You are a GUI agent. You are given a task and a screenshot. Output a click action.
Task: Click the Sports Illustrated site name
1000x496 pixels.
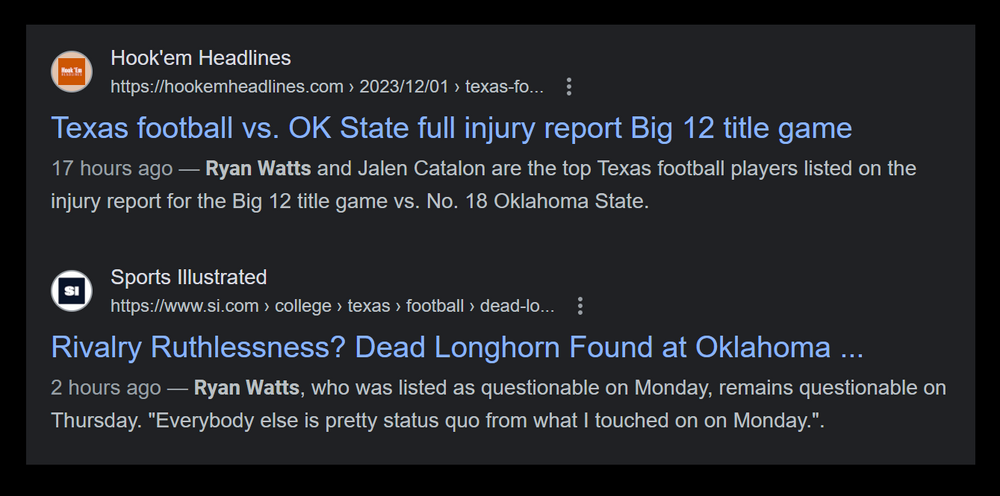tap(188, 277)
